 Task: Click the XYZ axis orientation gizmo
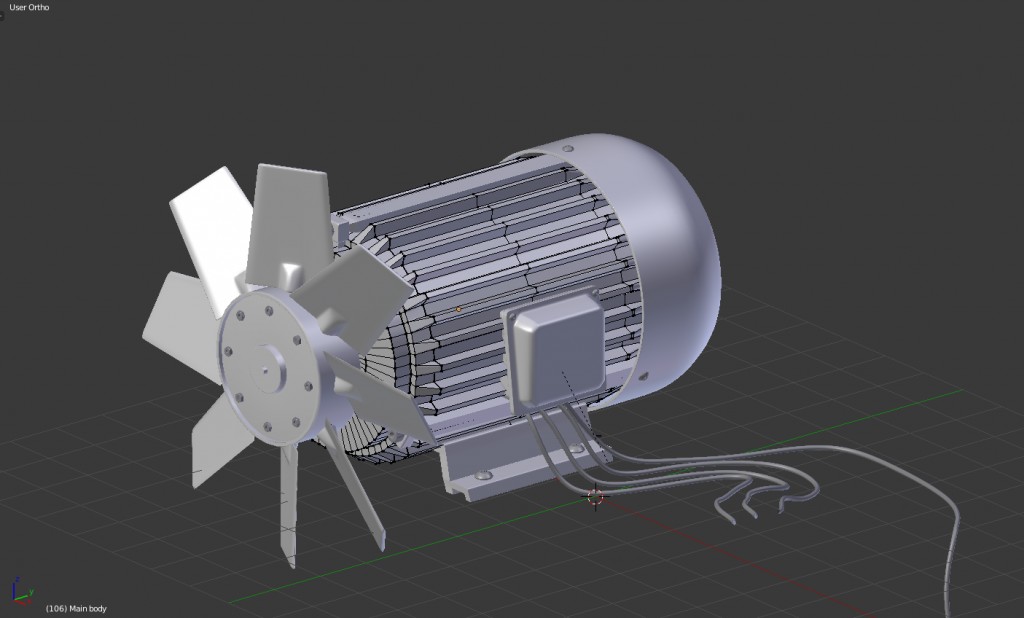pyautogui.click(x=18, y=592)
